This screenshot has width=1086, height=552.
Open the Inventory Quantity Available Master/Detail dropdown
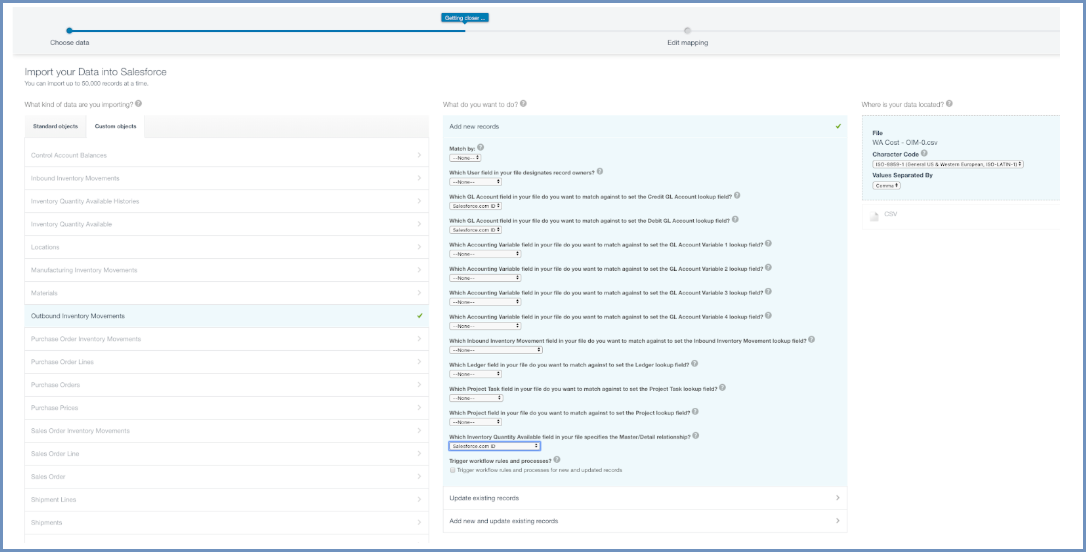pyautogui.click(x=494, y=446)
